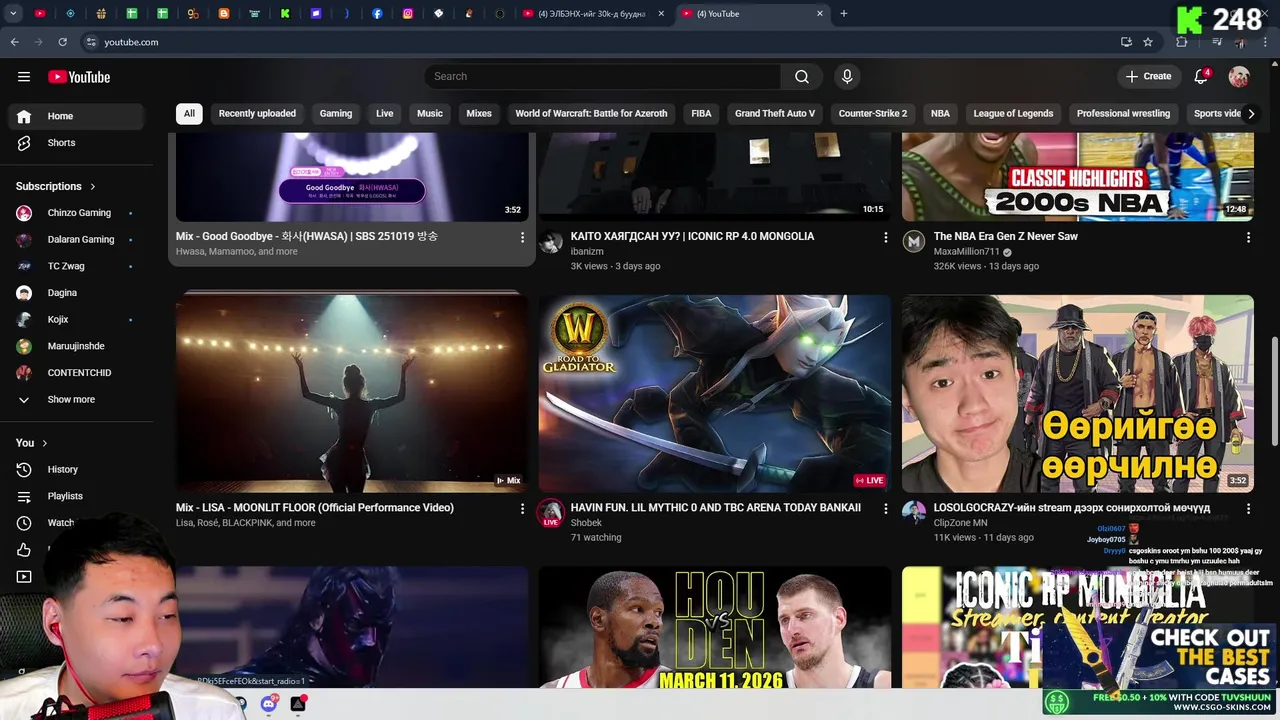Open options for Good Goodbye mix video
Screen dimensions: 1280x720
click(522, 237)
